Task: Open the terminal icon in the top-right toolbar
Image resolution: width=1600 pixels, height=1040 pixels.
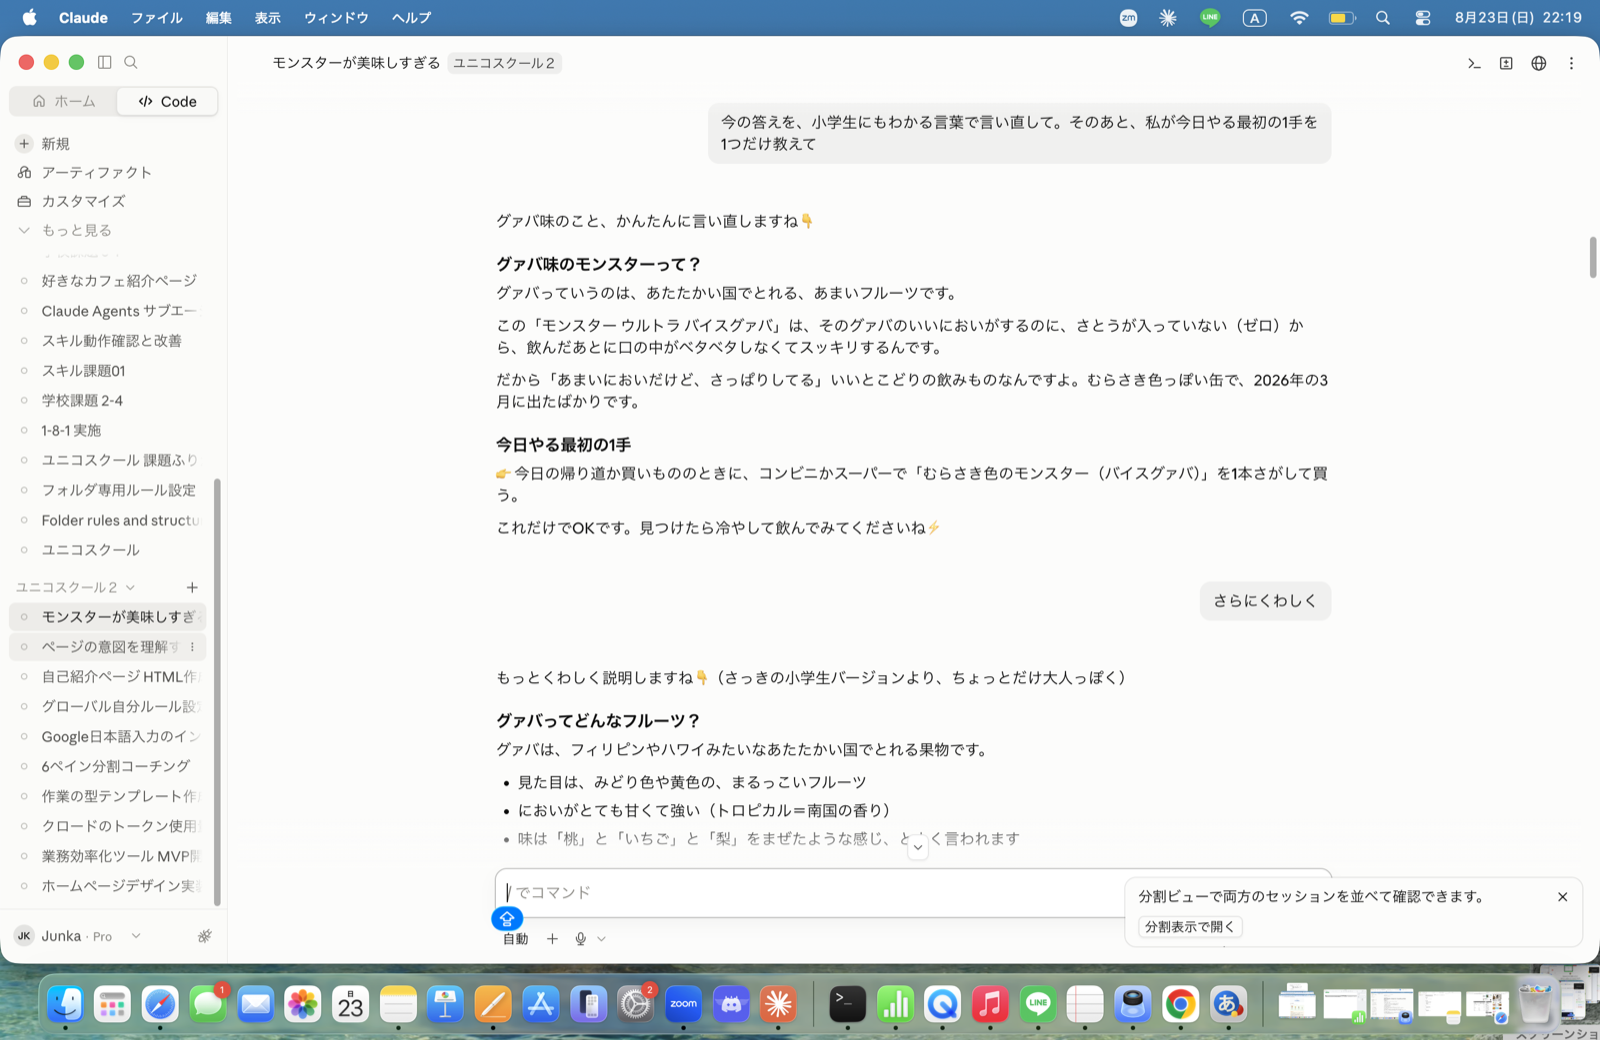Action: [x=1474, y=63]
